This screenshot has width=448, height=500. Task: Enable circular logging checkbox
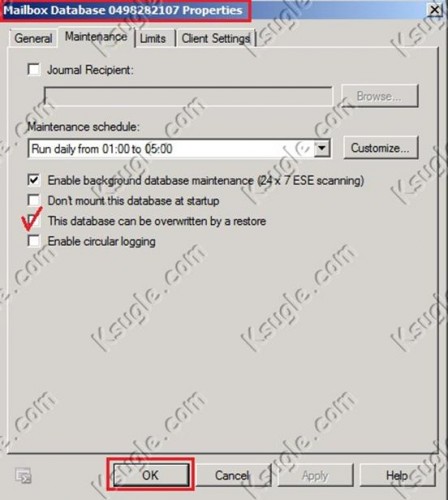[34, 241]
